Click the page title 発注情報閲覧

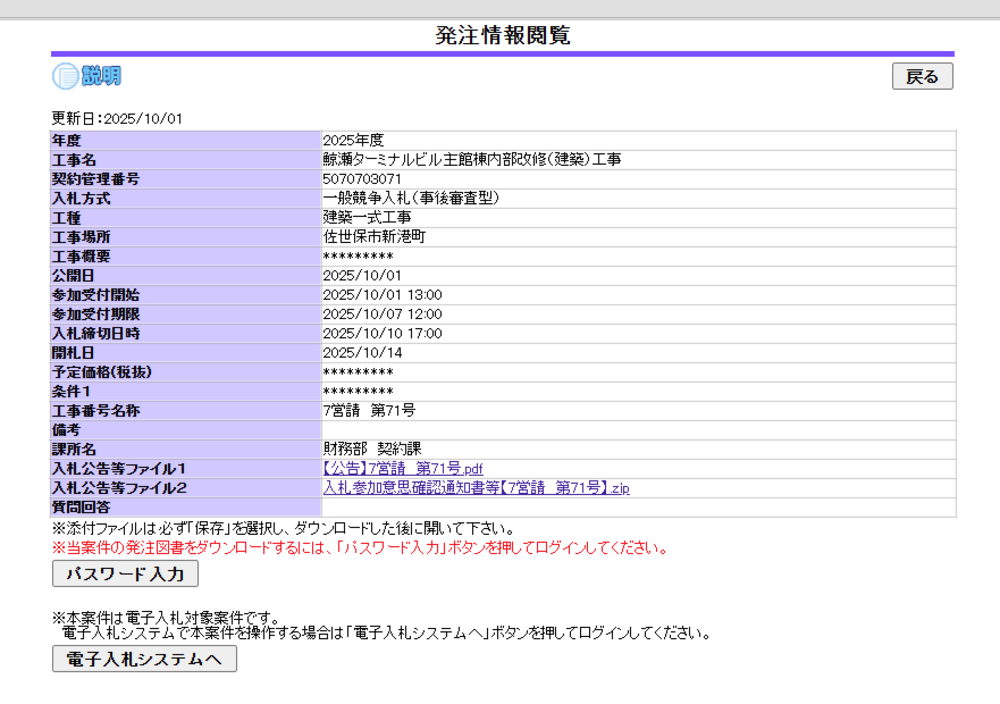[x=503, y=35]
